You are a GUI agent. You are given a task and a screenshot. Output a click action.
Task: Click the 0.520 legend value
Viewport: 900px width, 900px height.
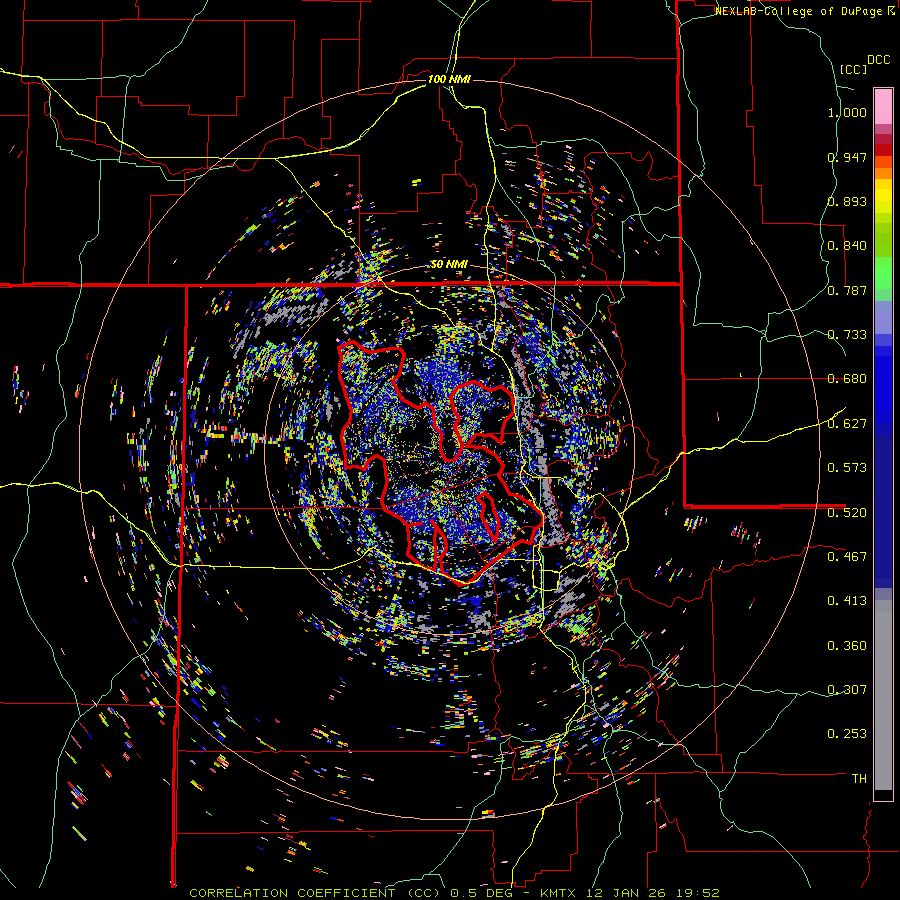click(847, 512)
